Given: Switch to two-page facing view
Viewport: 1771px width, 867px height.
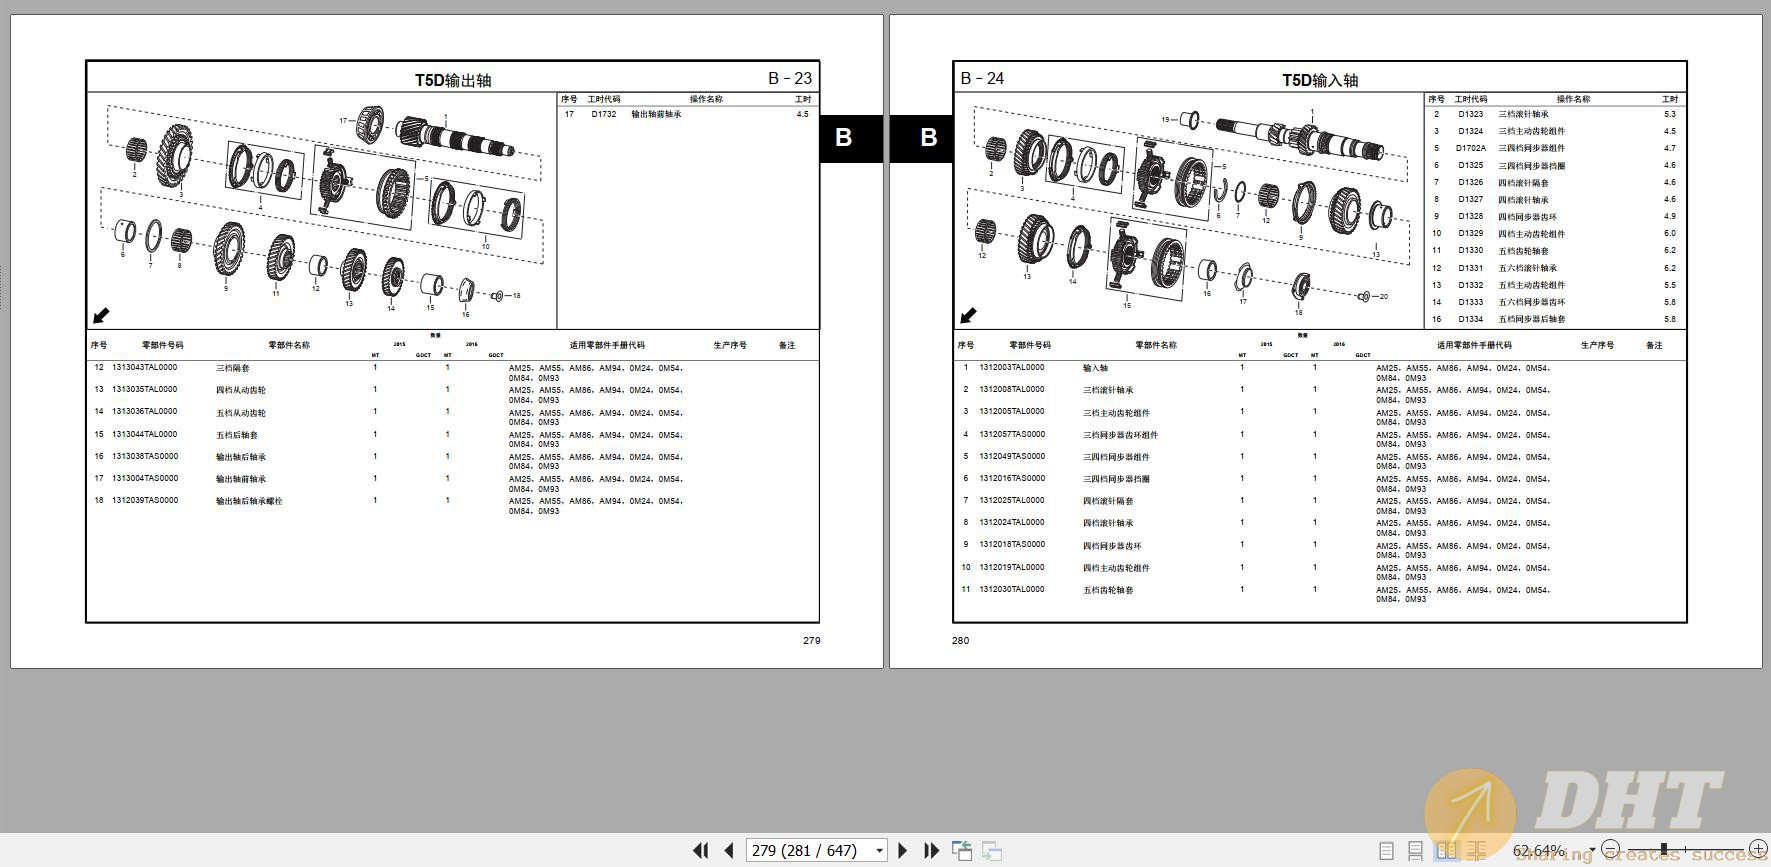Looking at the screenshot, I should (x=1446, y=851).
